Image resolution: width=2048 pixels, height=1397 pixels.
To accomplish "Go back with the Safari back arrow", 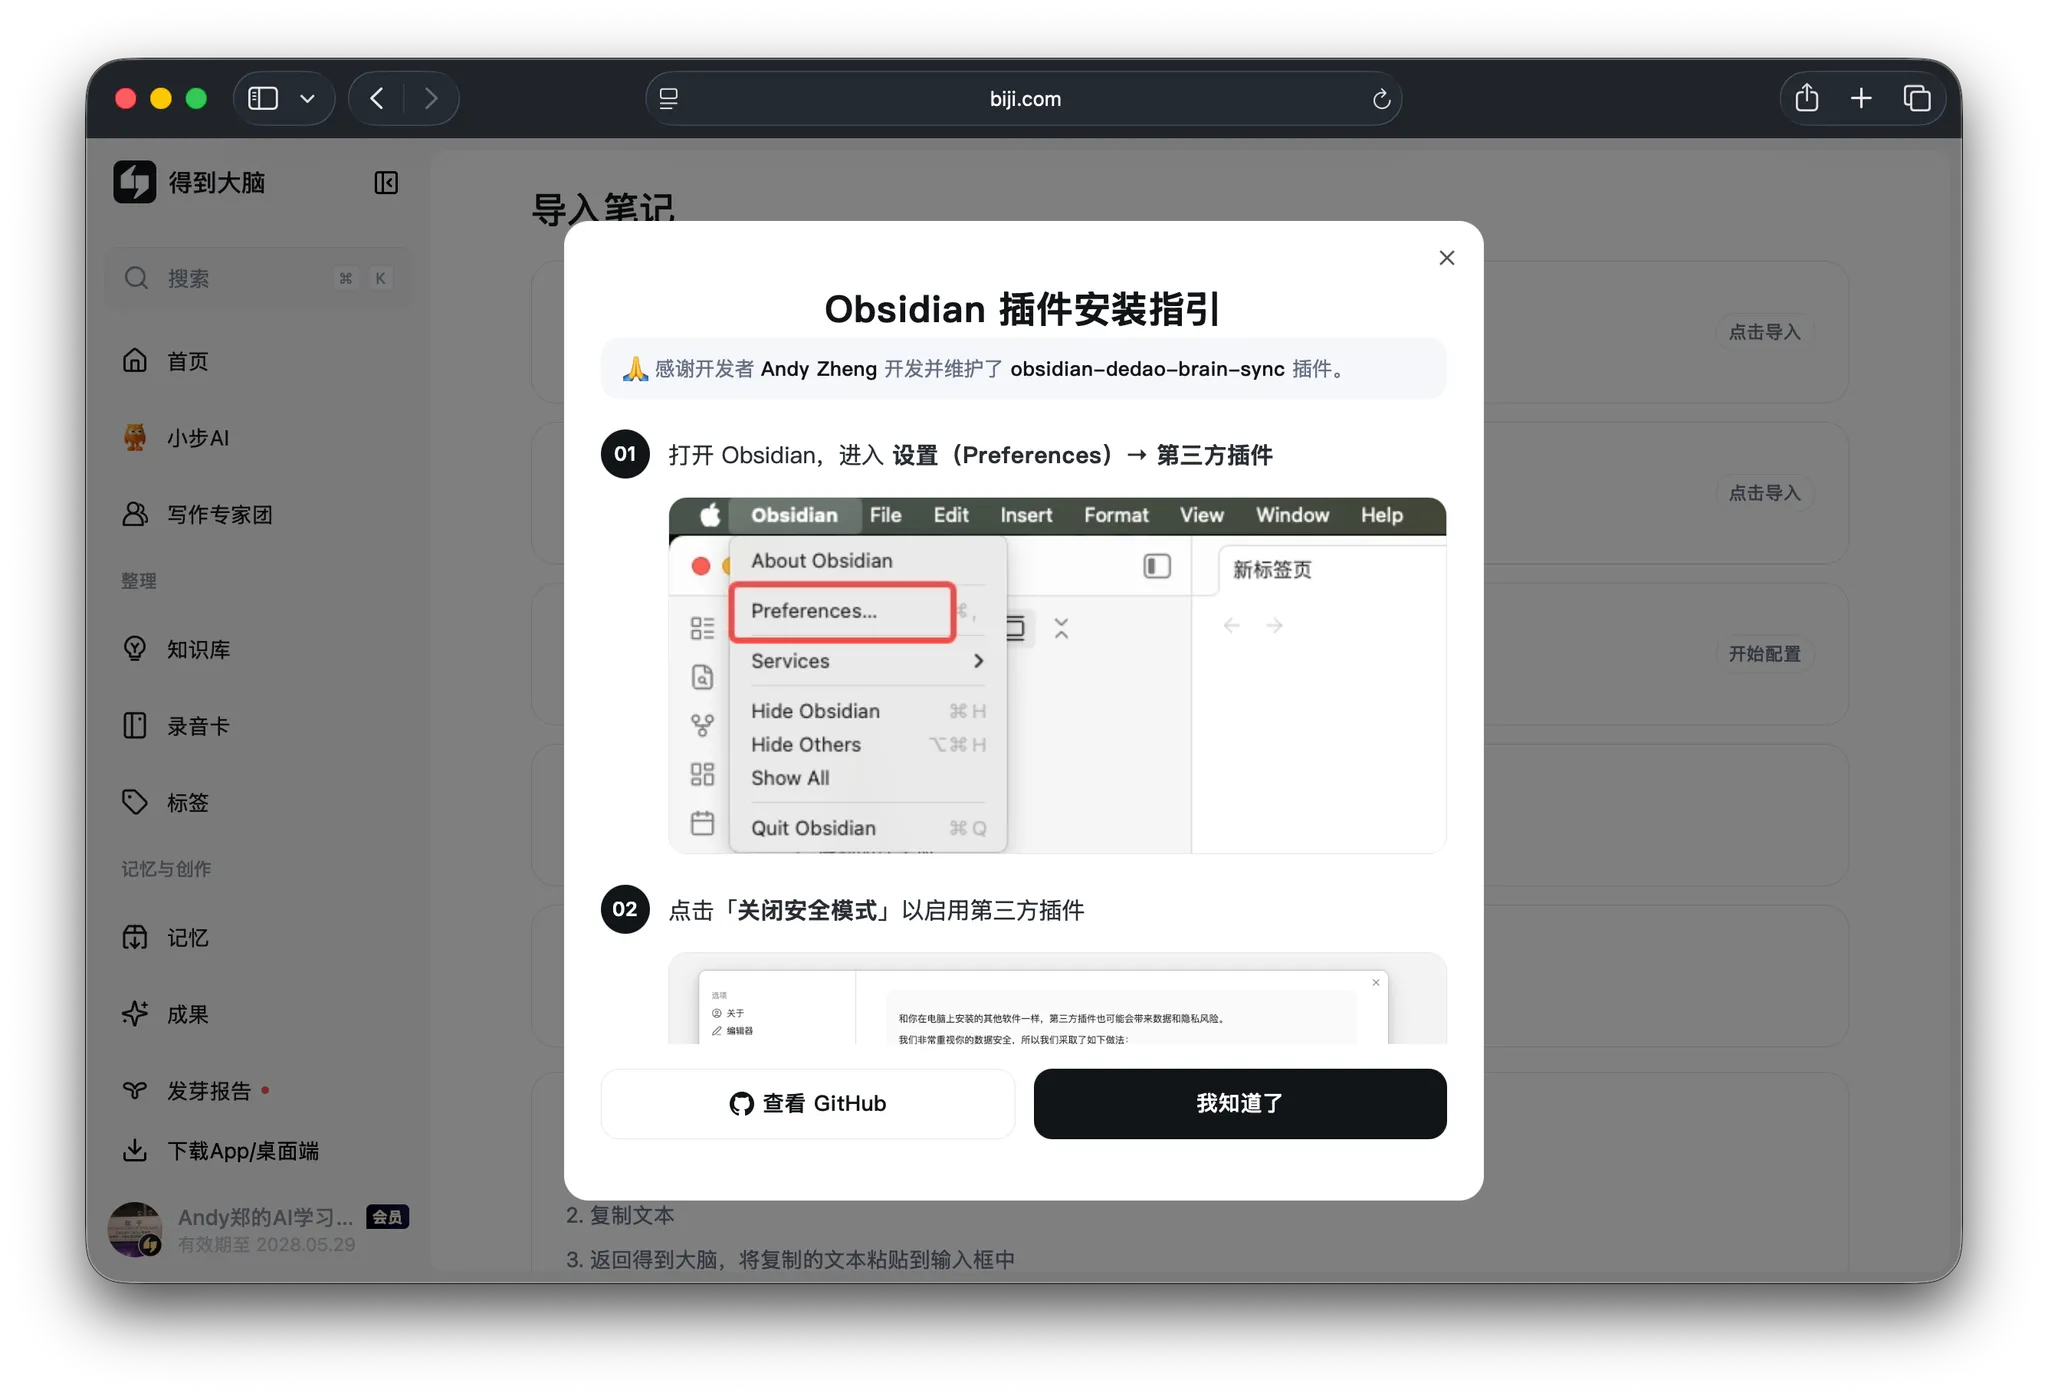I will pos(377,98).
